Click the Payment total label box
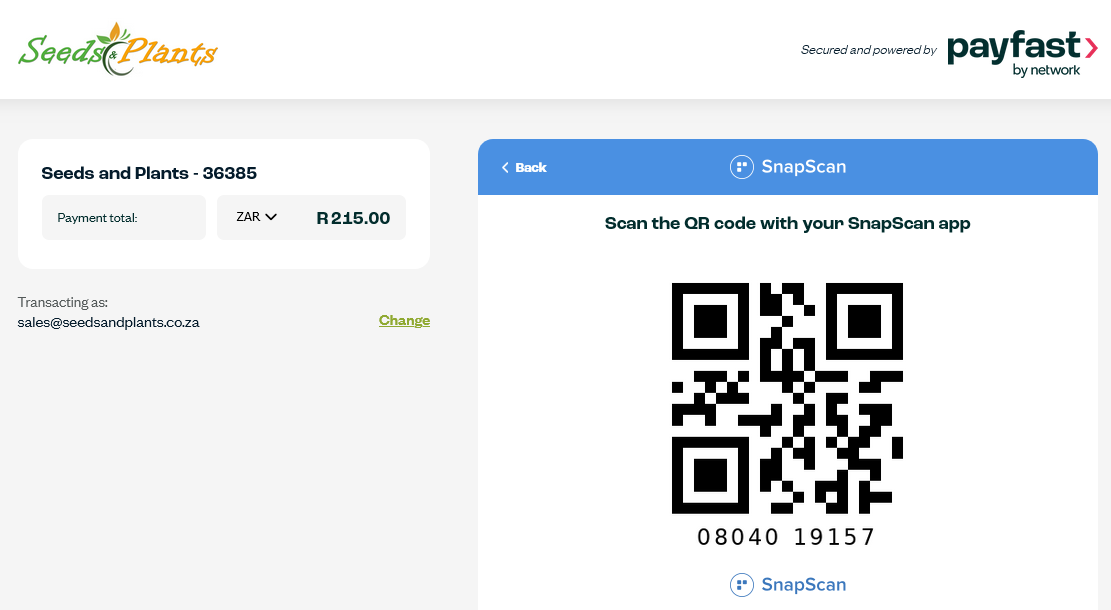This screenshot has width=1111, height=610. click(x=124, y=218)
